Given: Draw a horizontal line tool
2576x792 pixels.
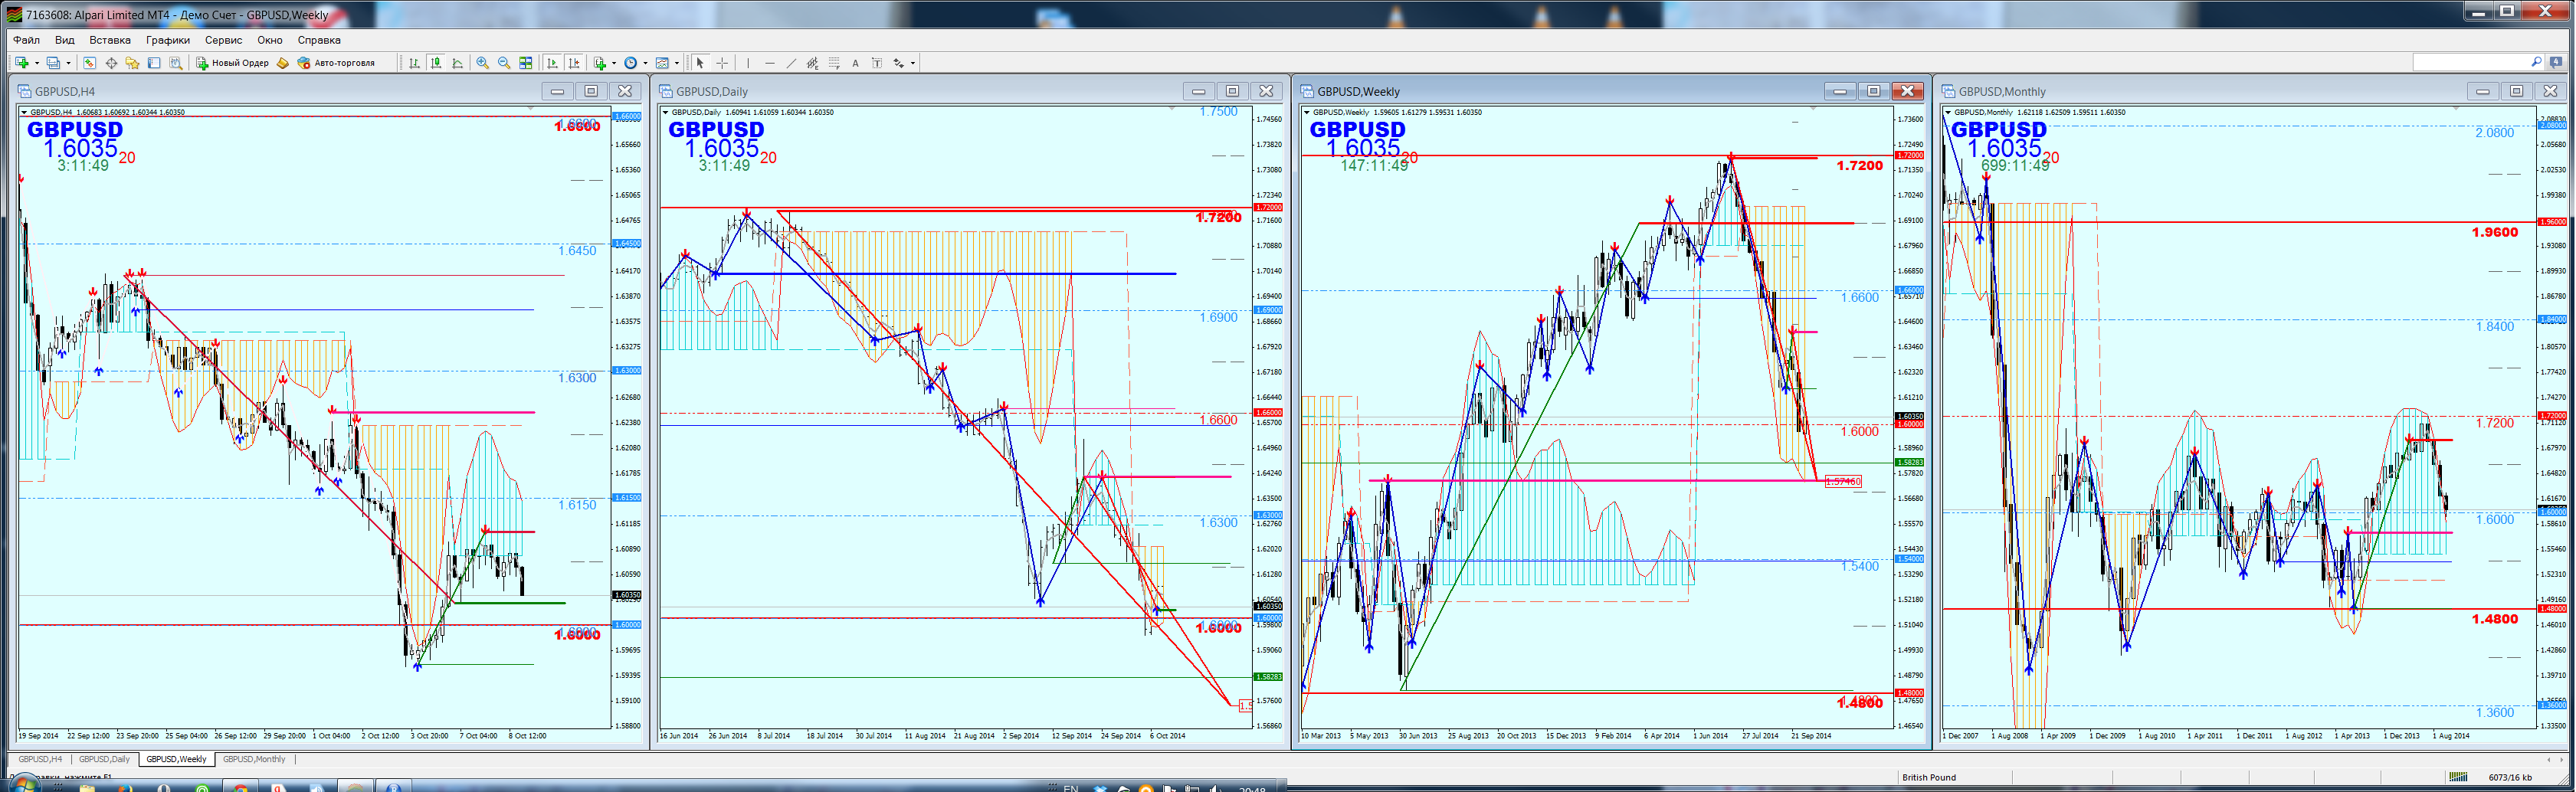Looking at the screenshot, I should point(770,63).
